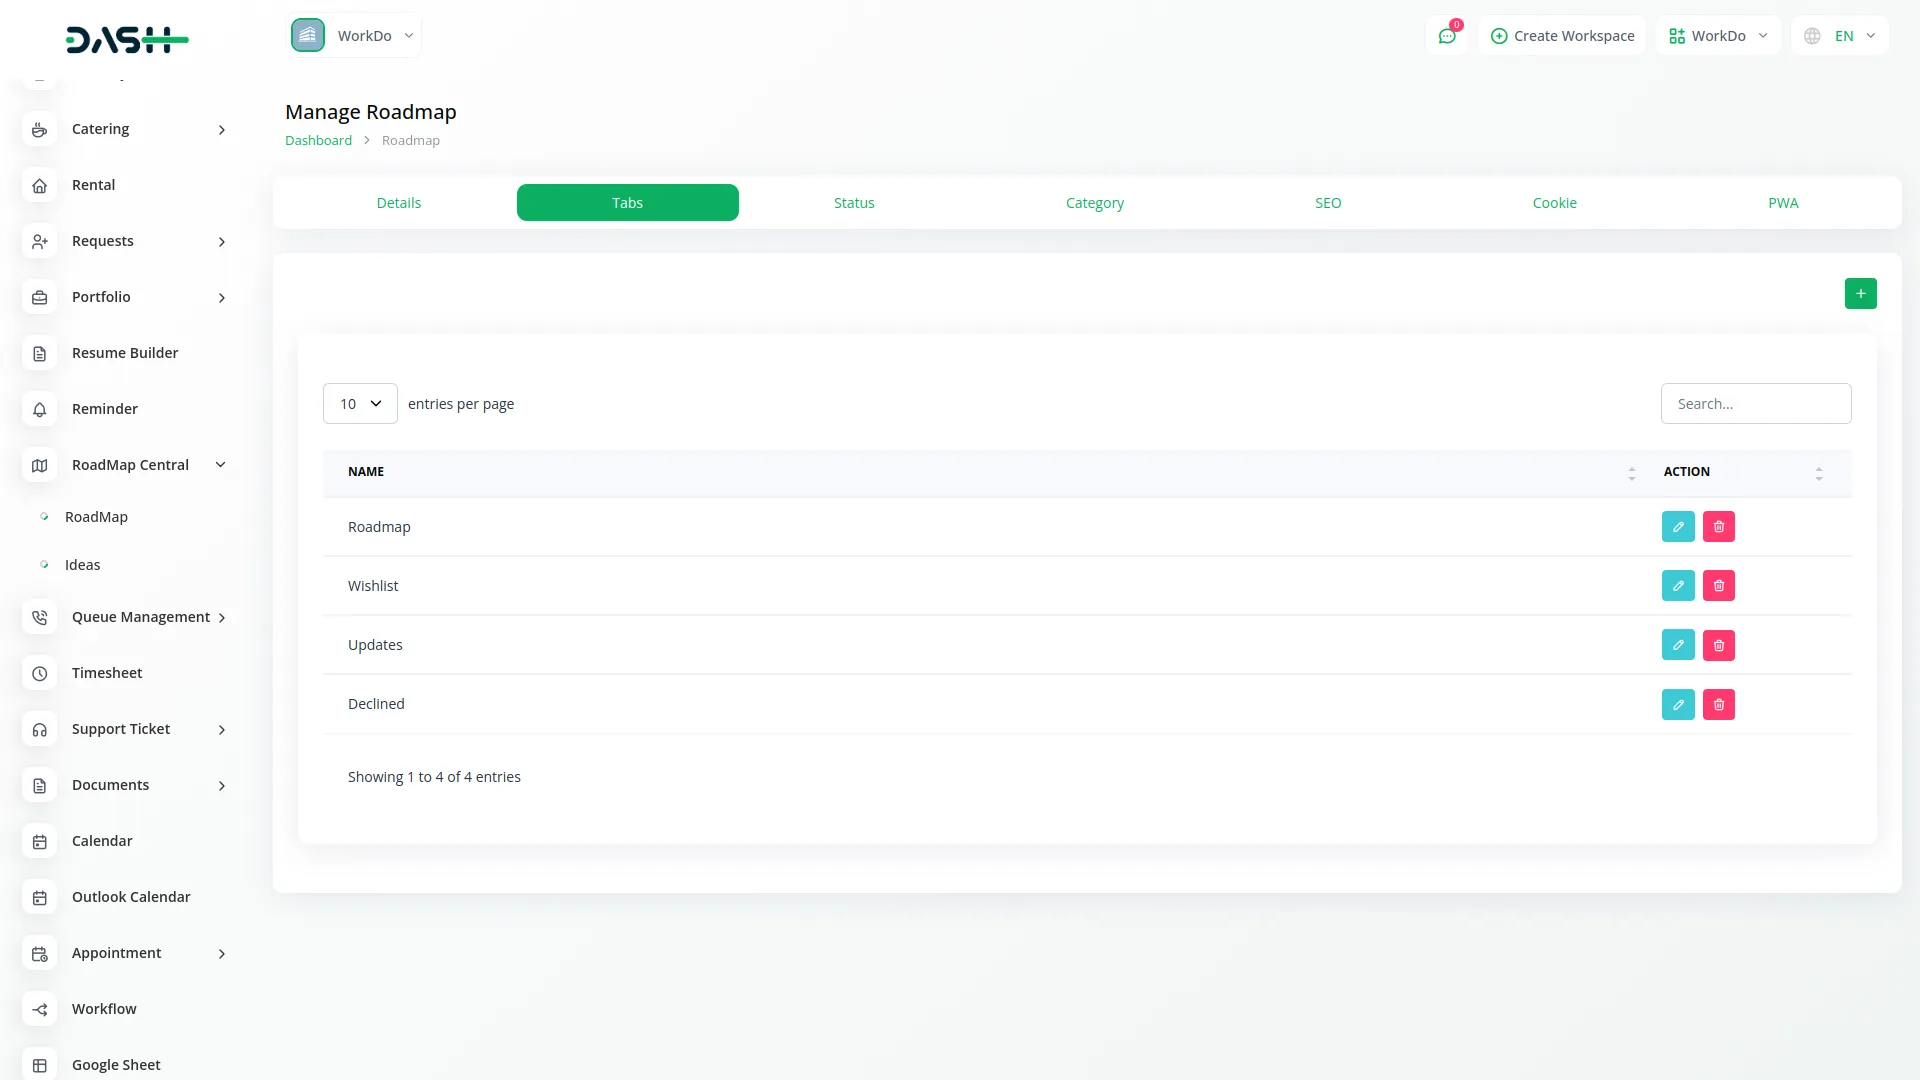Select the Resume Builder document icon
The image size is (1920, 1080).
click(39, 353)
